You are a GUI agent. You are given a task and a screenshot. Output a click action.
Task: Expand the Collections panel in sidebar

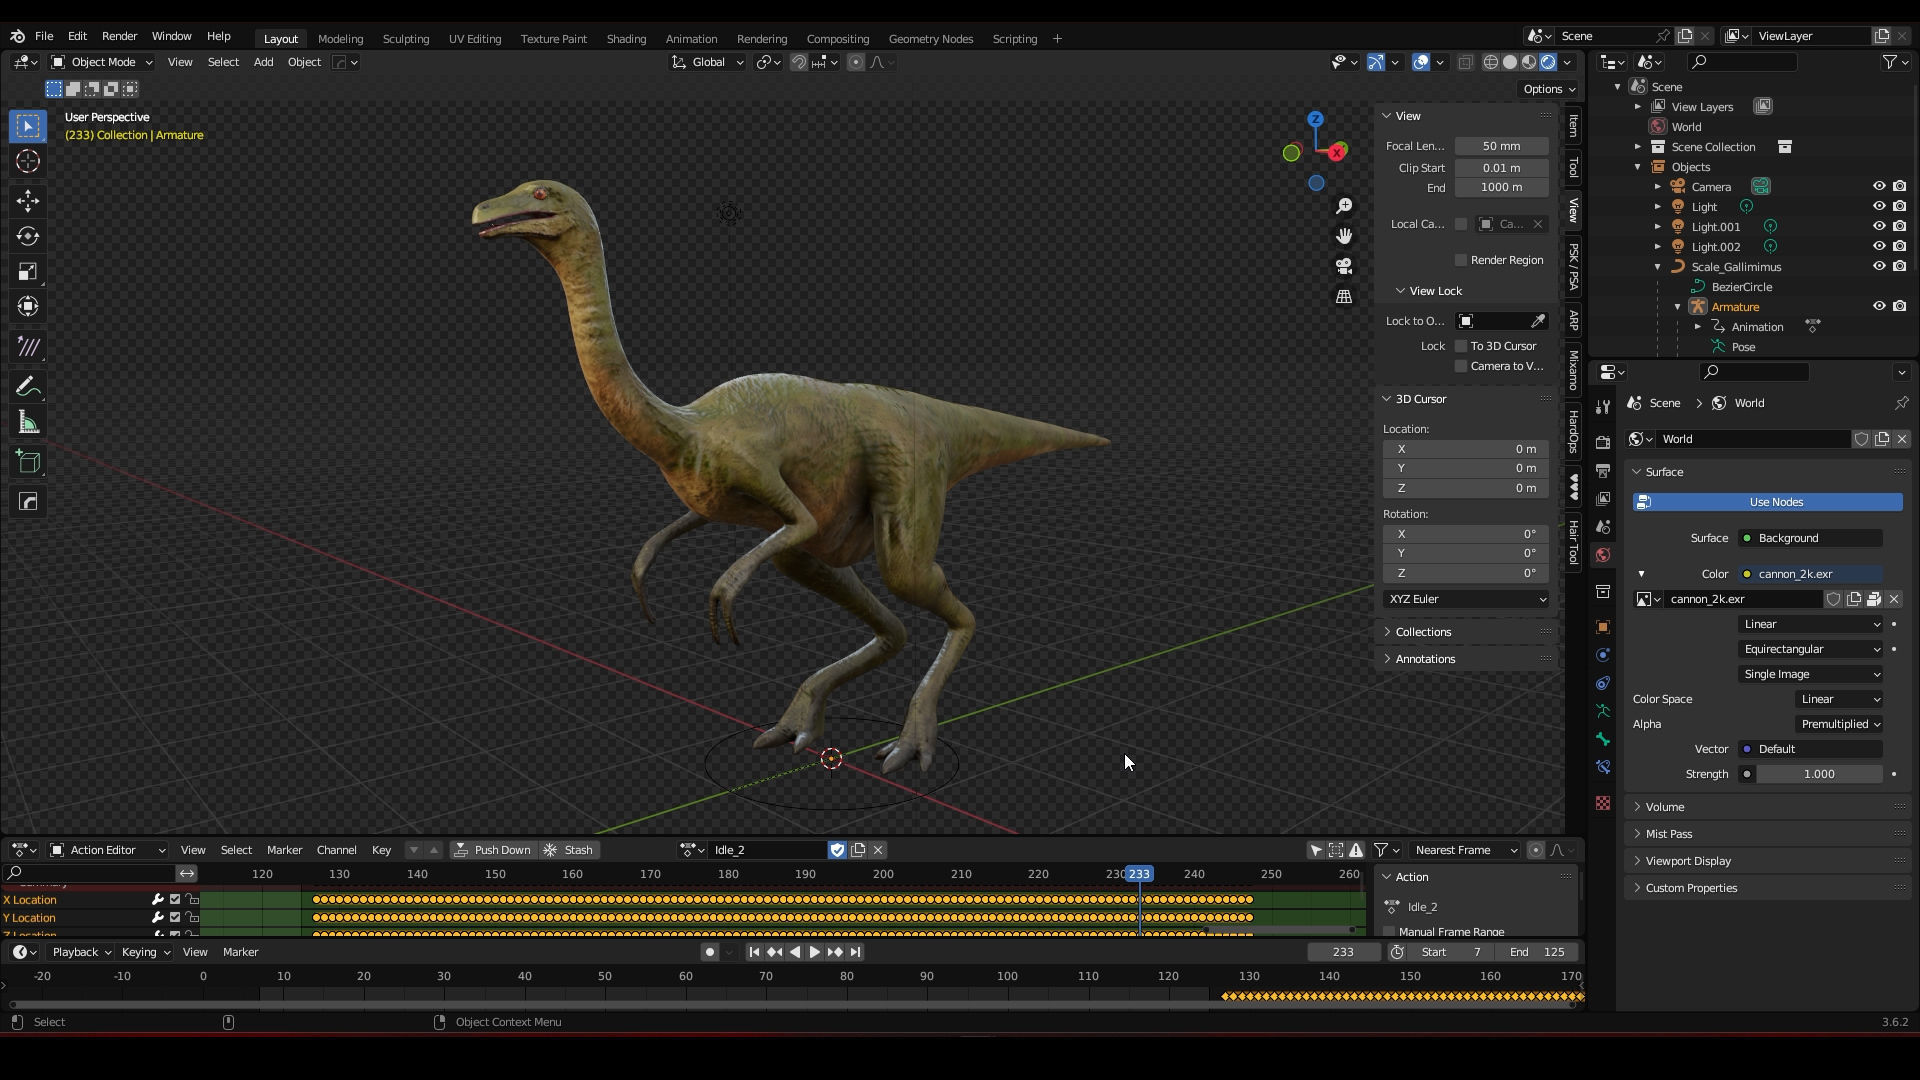click(x=1466, y=632)
